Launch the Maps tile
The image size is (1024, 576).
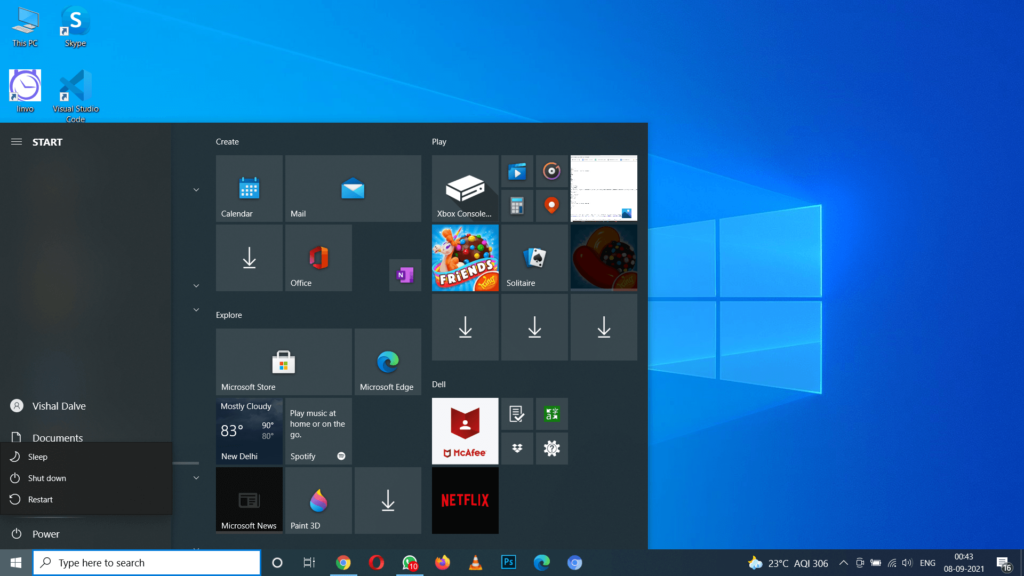551,205
